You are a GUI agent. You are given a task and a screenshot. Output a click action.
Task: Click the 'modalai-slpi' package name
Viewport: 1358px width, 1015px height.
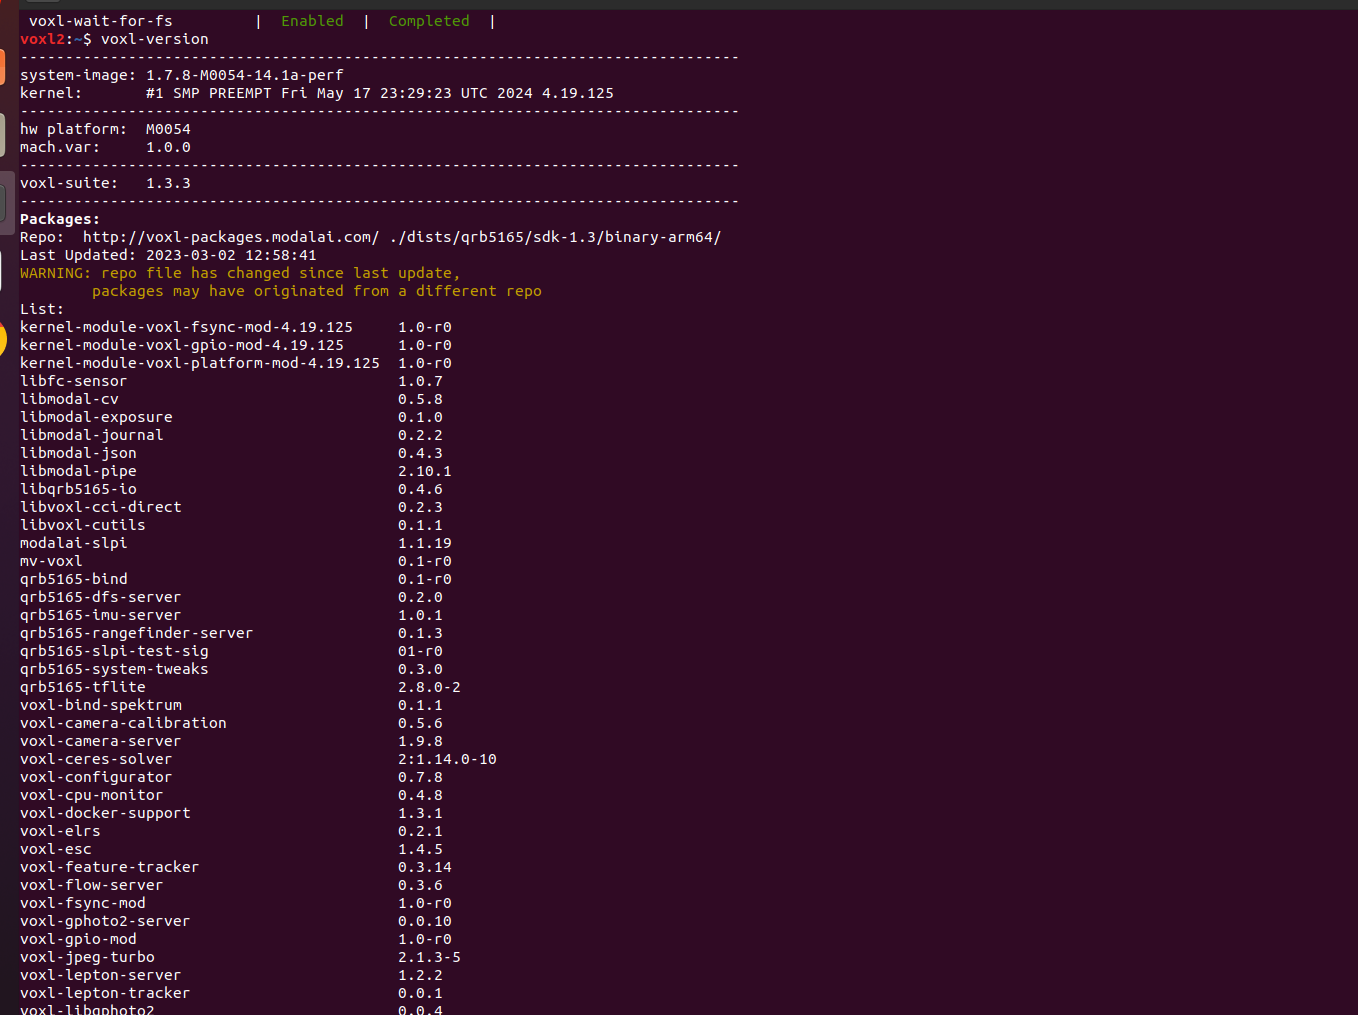[x=74, y=543]
